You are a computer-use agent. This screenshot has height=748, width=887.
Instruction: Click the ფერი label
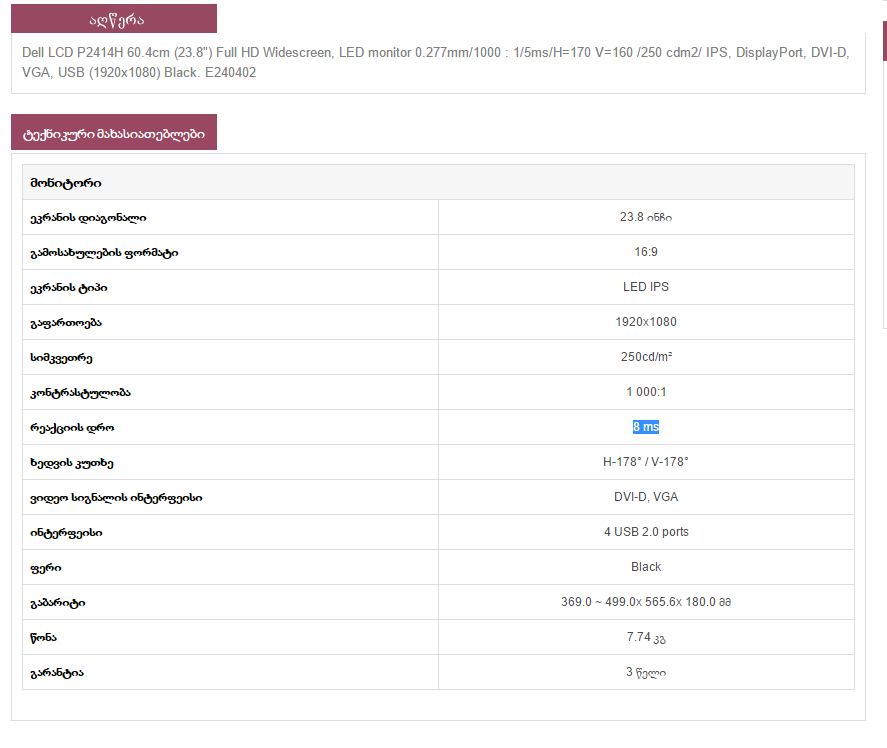coord(46,568)
